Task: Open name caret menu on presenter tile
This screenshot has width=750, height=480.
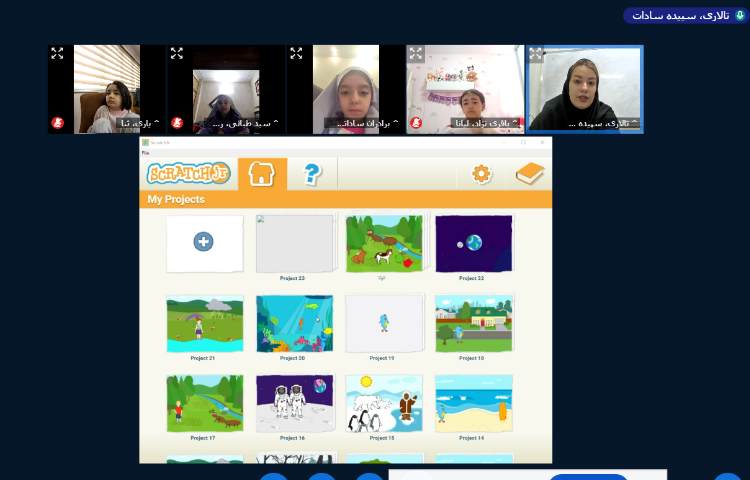Action: coord(635,123)
